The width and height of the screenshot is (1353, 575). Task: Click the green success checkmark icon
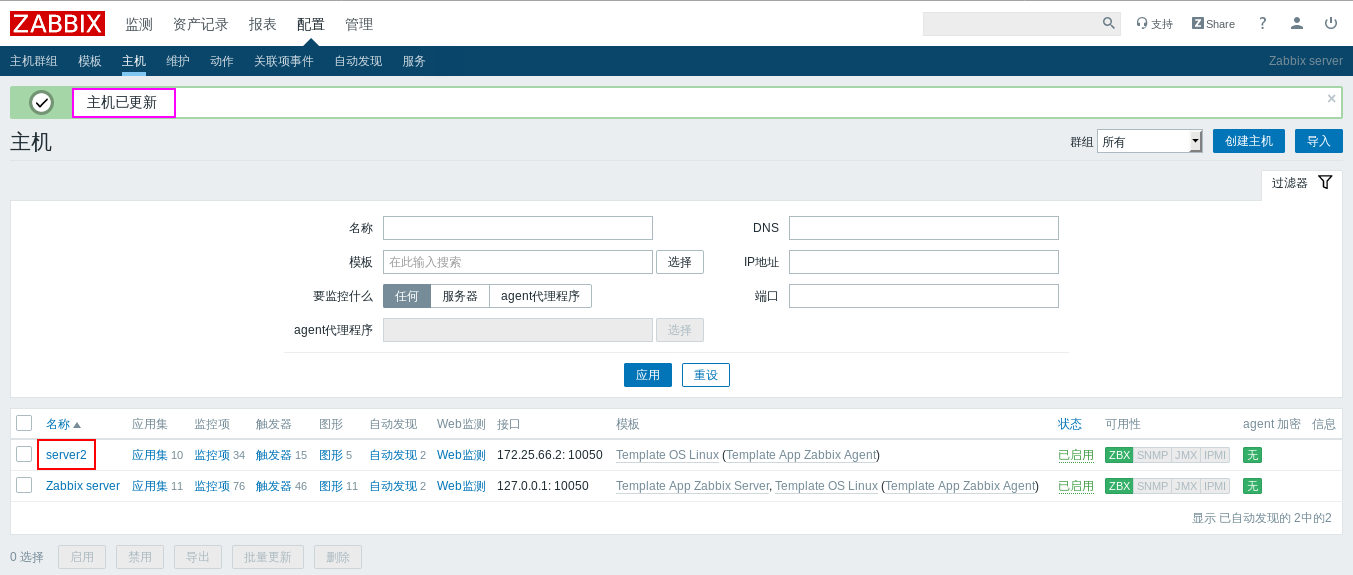pos(41,102)
